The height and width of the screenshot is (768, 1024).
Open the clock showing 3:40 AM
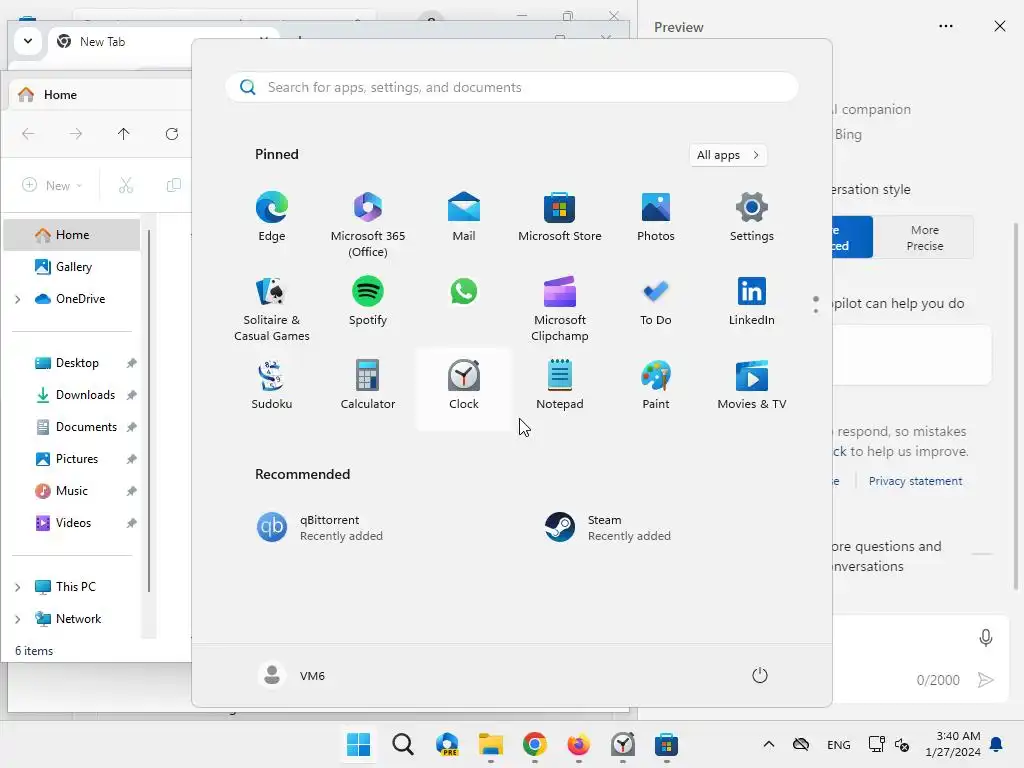point(953,744)
